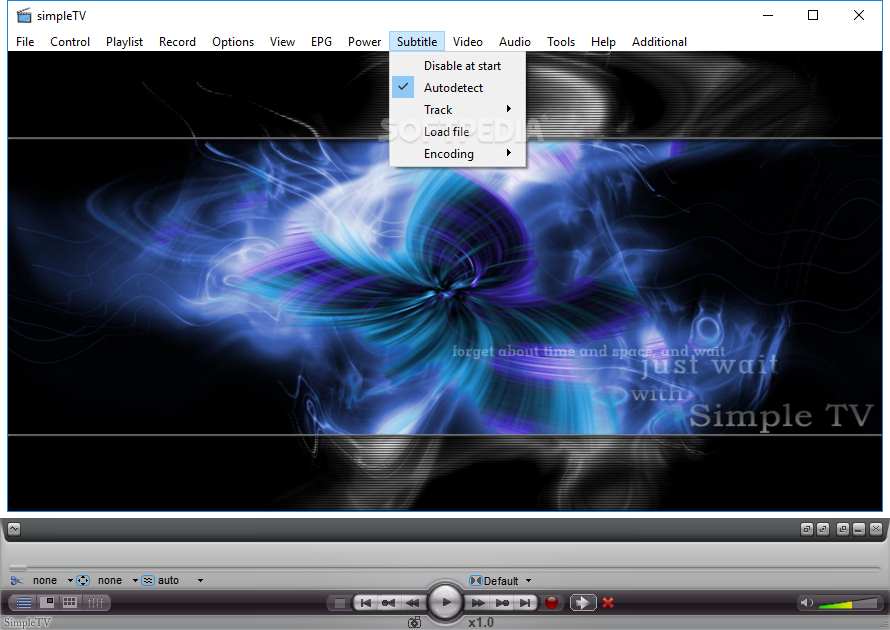The width and height of the screenshot is (890, 630).
Task: Click the deinterlace wave icon
Action: pyautogui.click(x=148, y=581)
